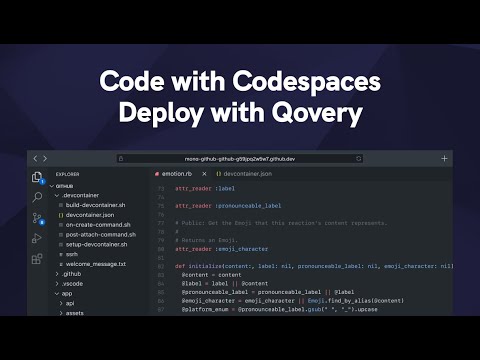This screenshot has height=360, width=480.
Task: Click the EXPLORER panel heading
Action: [x=67, y=174]
